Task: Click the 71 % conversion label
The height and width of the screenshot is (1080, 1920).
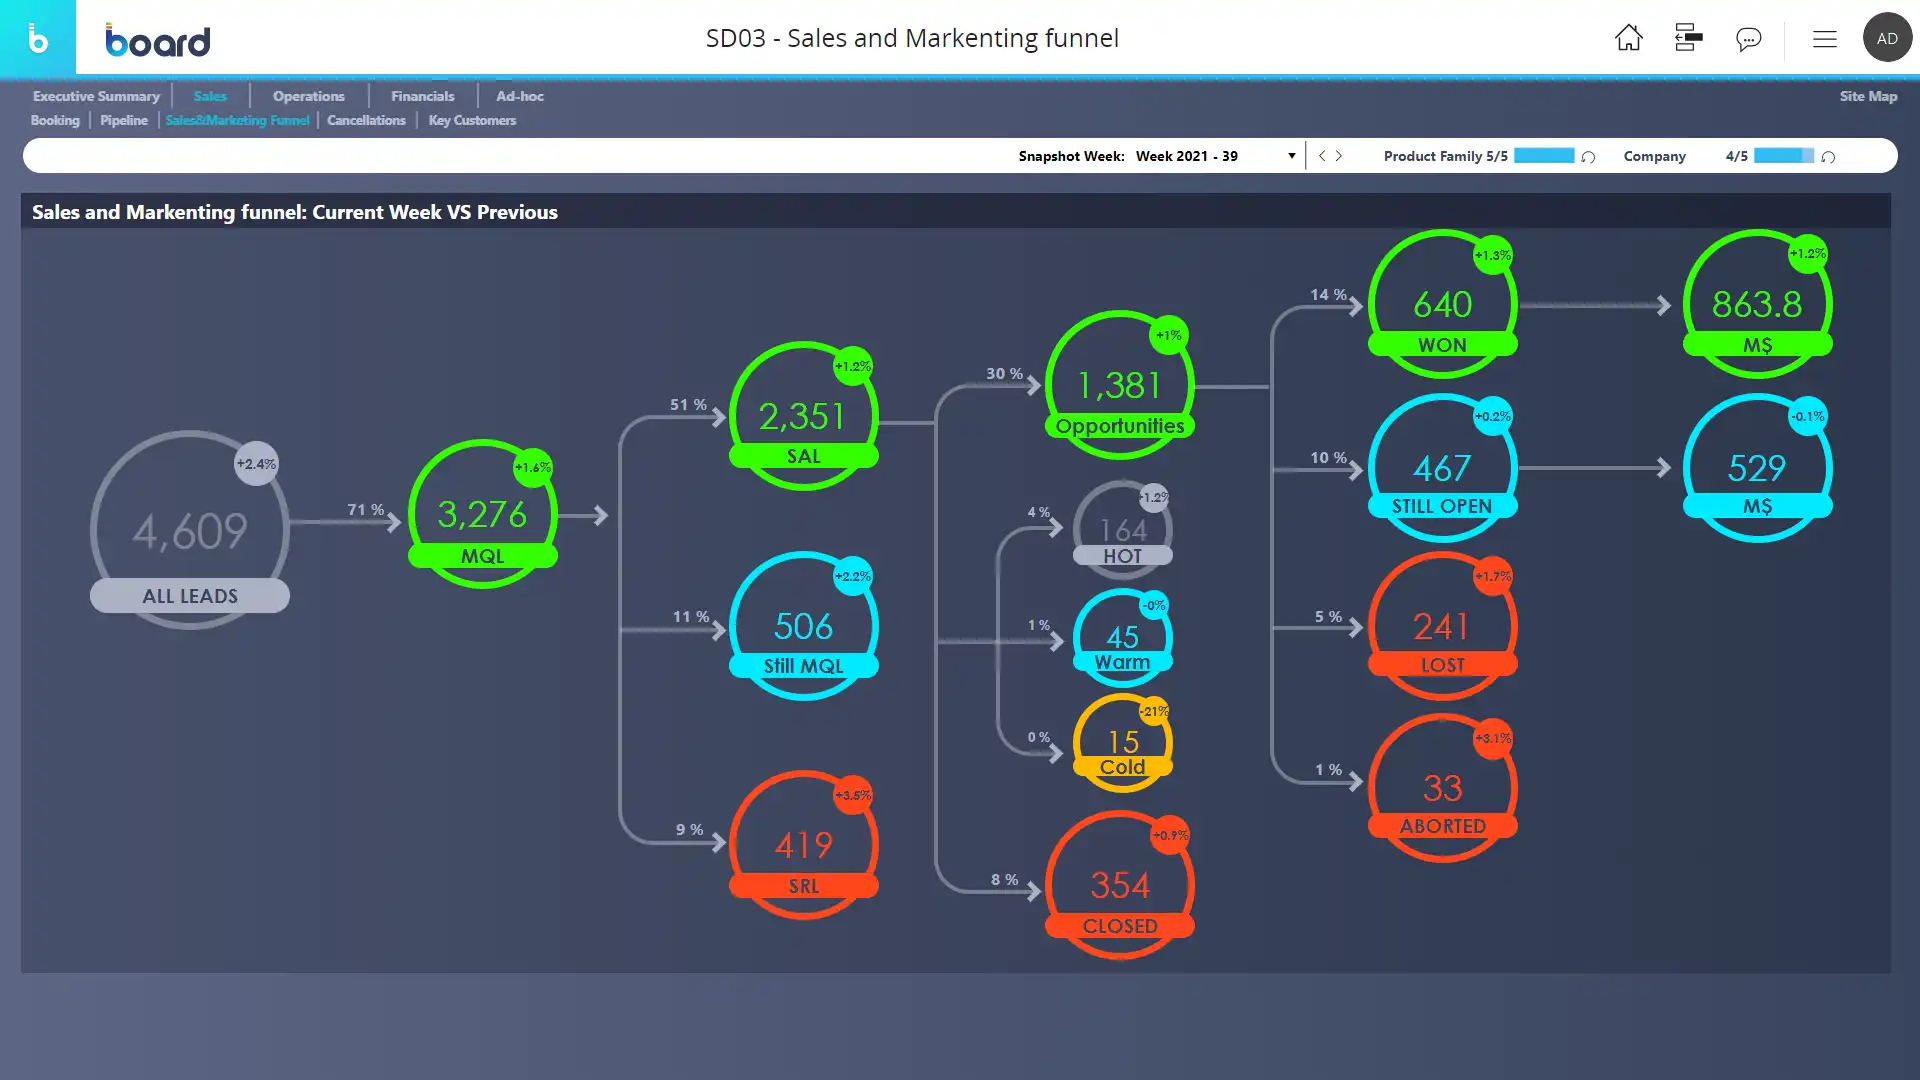Action: tap(366, 510)
